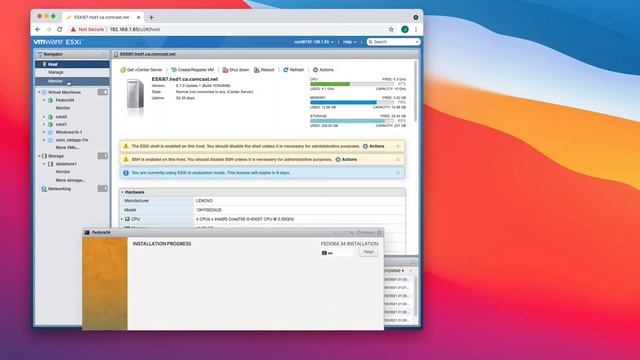Click the Networking count badge
Screen dimensions: 640x360
point(102,189)
